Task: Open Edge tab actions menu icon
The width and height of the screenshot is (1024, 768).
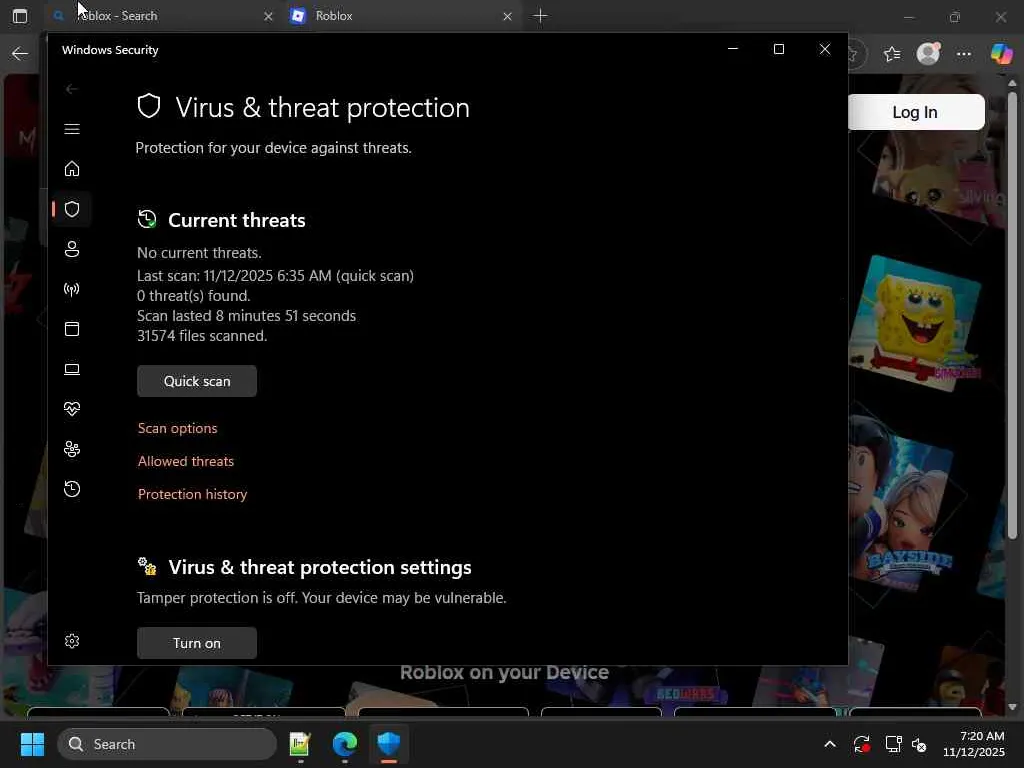Action: click(20, 16)
